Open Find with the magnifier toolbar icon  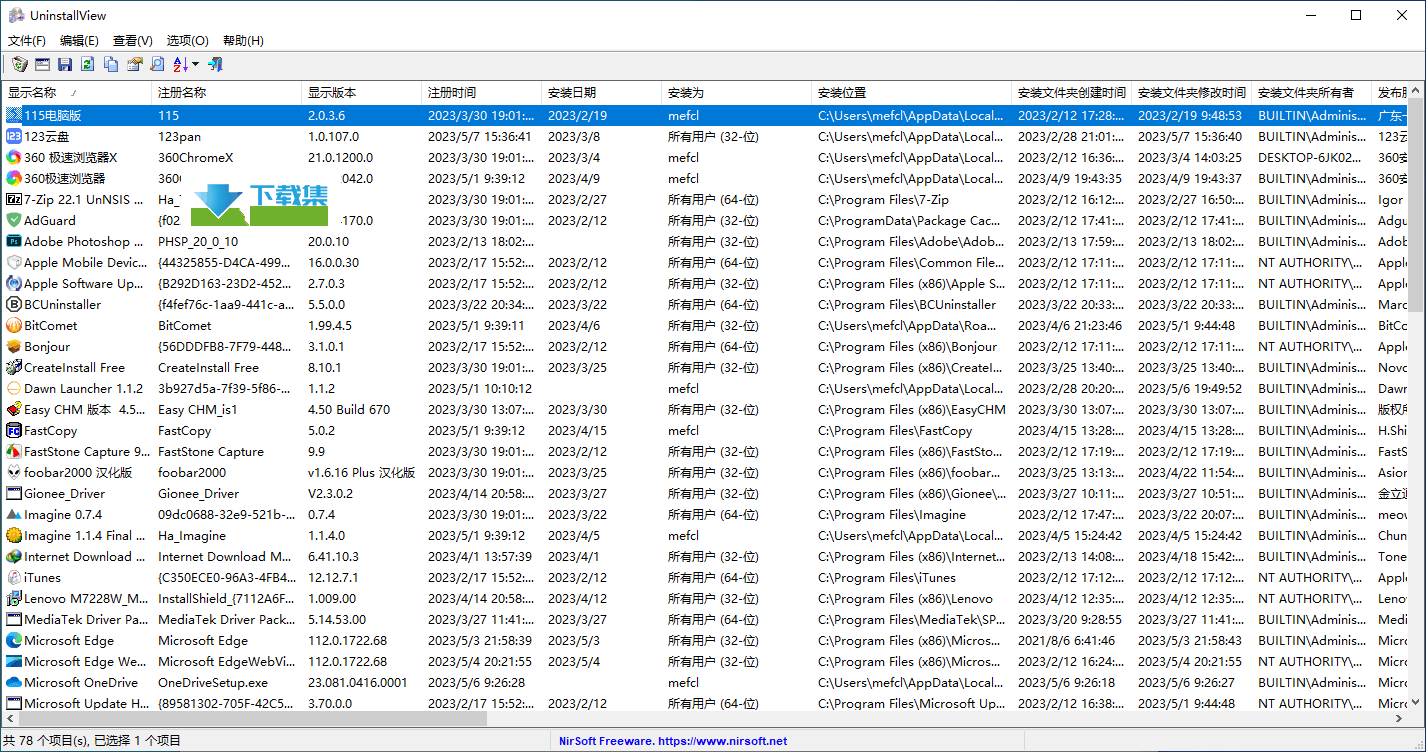tap(157, 65)
